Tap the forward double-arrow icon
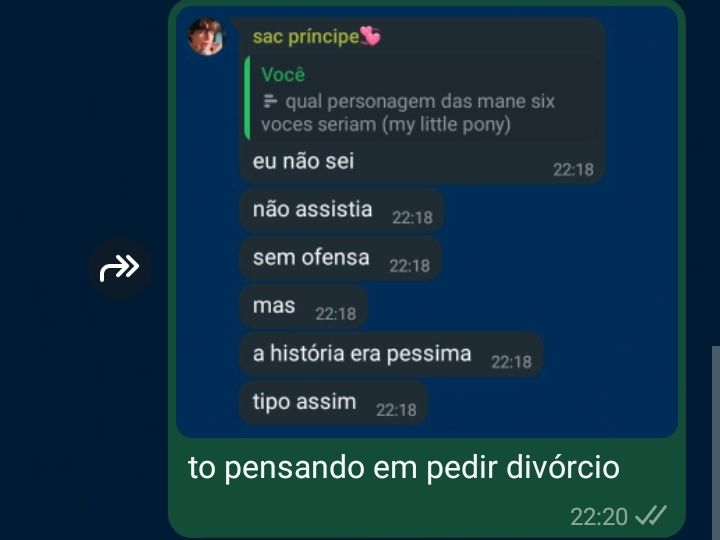The height and width of the screenshot is (540, 720). pyautogui.click(x=120, y=268)
